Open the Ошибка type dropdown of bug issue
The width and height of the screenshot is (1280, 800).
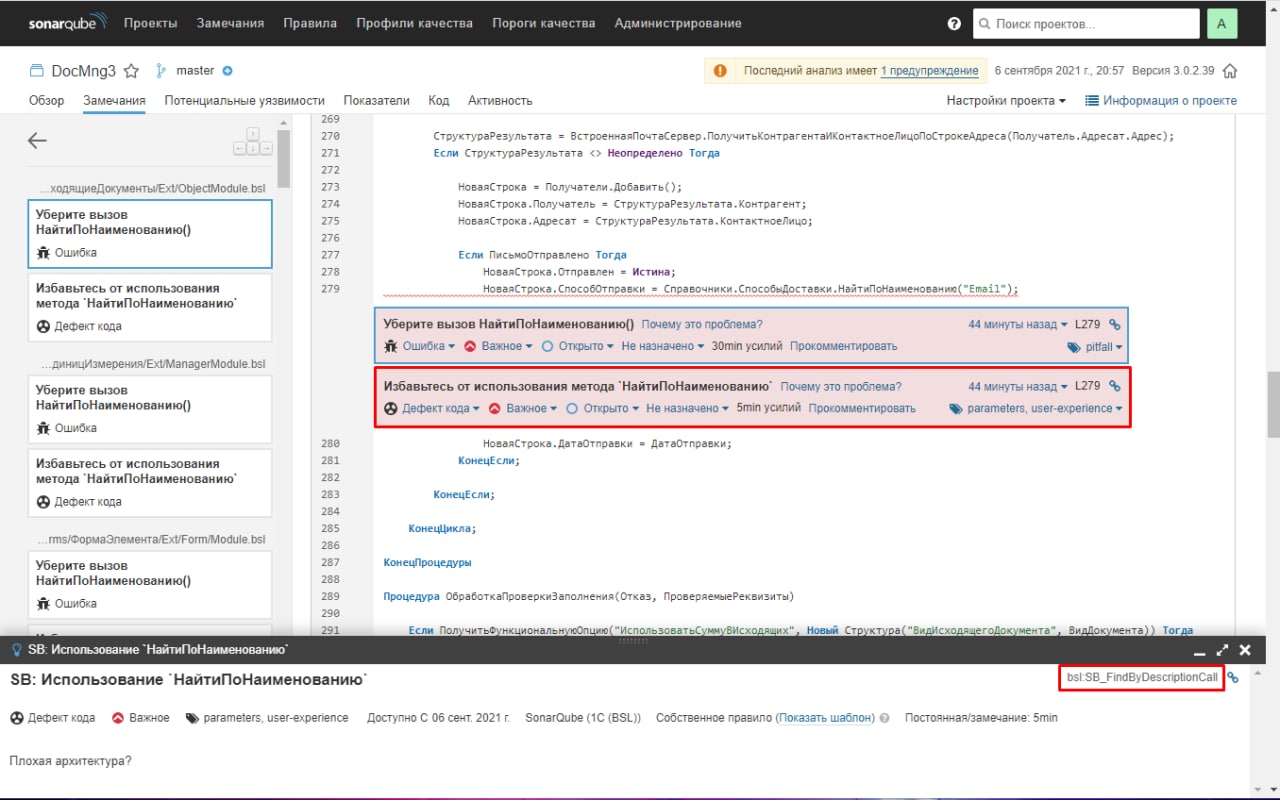coord(420,346)
